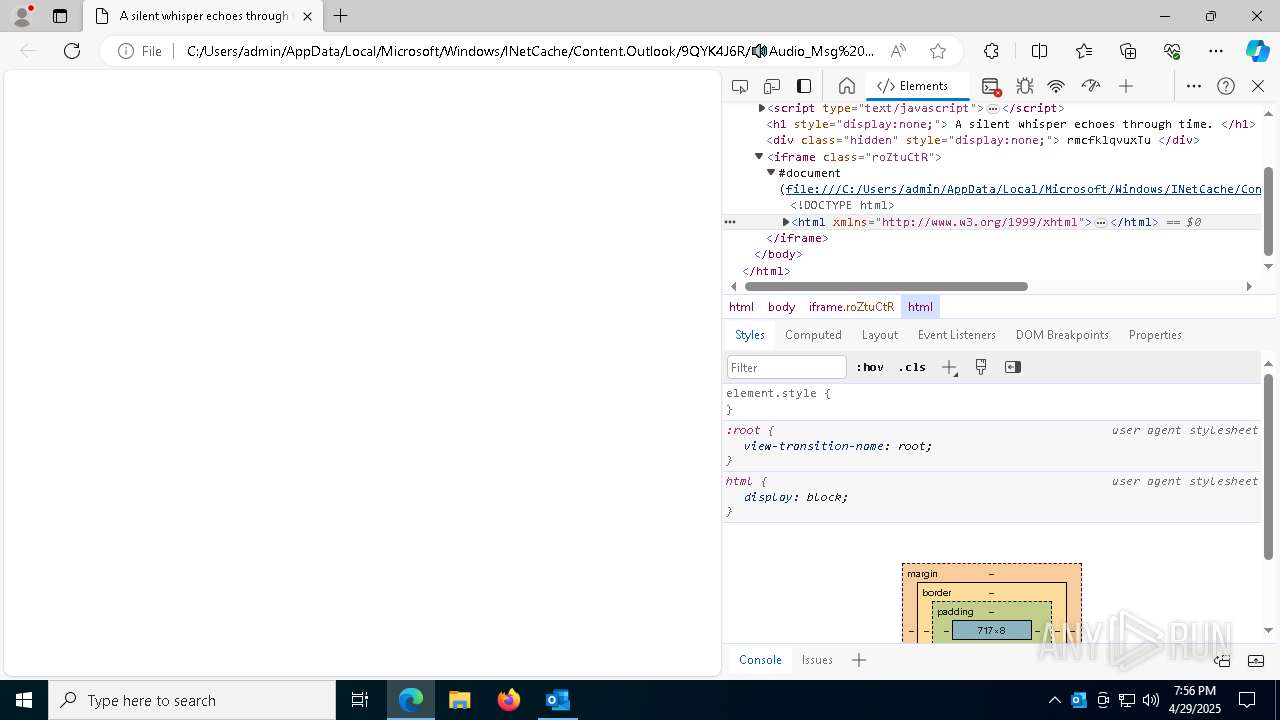Select the inspect element picker tool

pyautogui.click(x=740, y=86)
